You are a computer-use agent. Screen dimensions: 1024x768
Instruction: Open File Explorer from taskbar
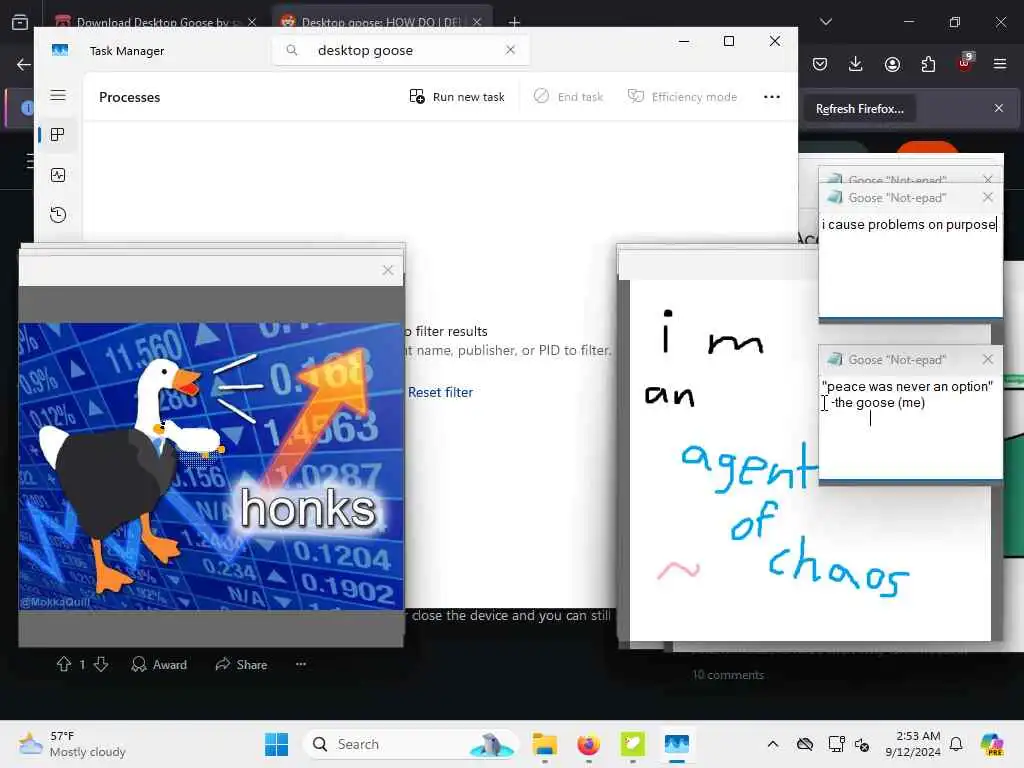click(x=544, y=744)
